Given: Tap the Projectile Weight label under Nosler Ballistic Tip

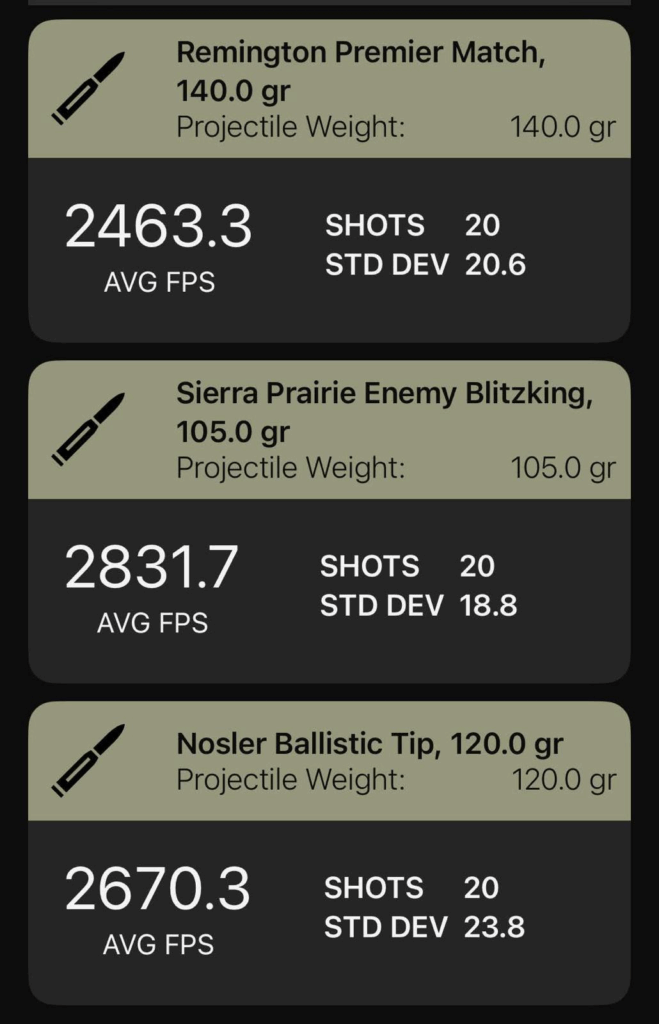Looking at the screenshot, I should click(291, 780).
